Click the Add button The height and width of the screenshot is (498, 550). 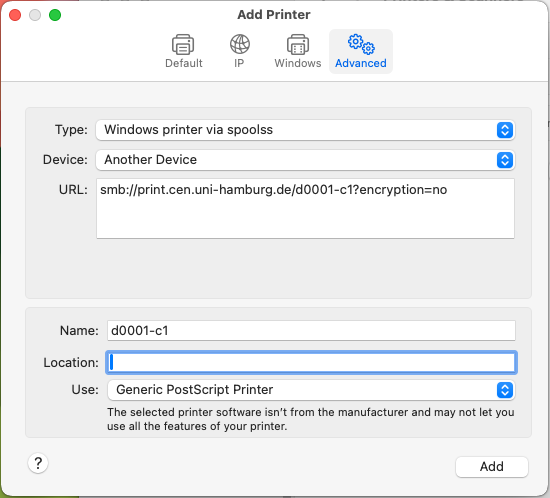492,466
